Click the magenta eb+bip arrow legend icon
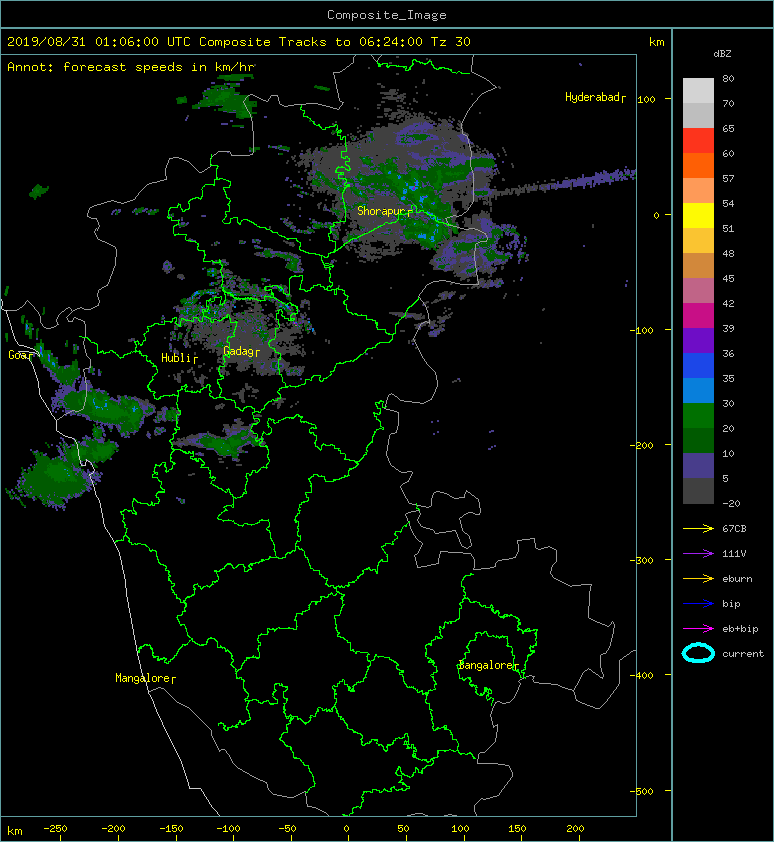This screenshot has width=774, height=842. click(x=698, y=629)
